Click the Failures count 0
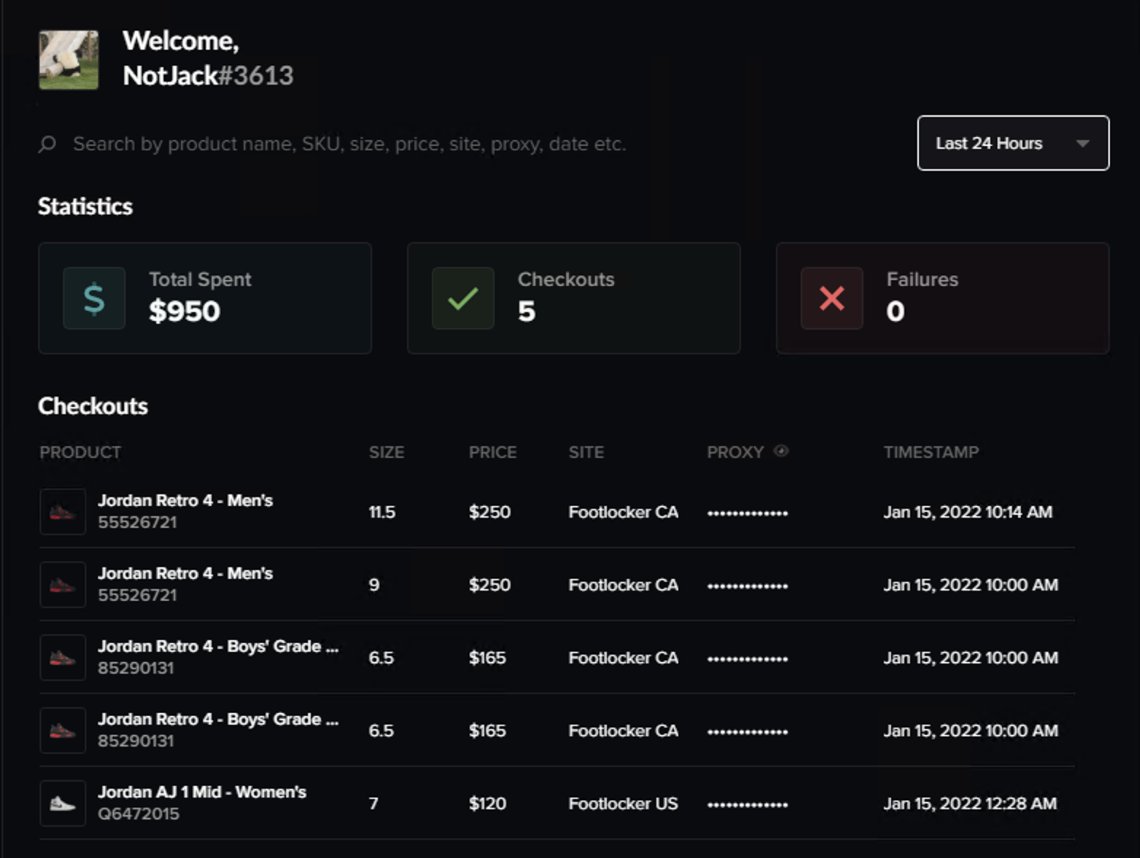The width and height of the screenshot is (1140, 858). pos(895,311)
